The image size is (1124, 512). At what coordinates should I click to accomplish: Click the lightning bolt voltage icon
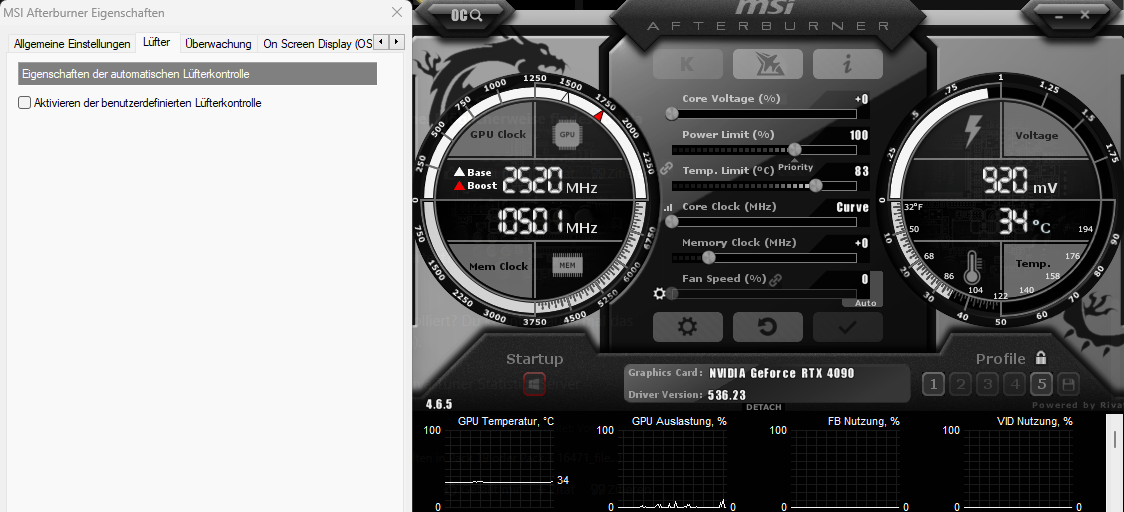(x=972, y=132)
